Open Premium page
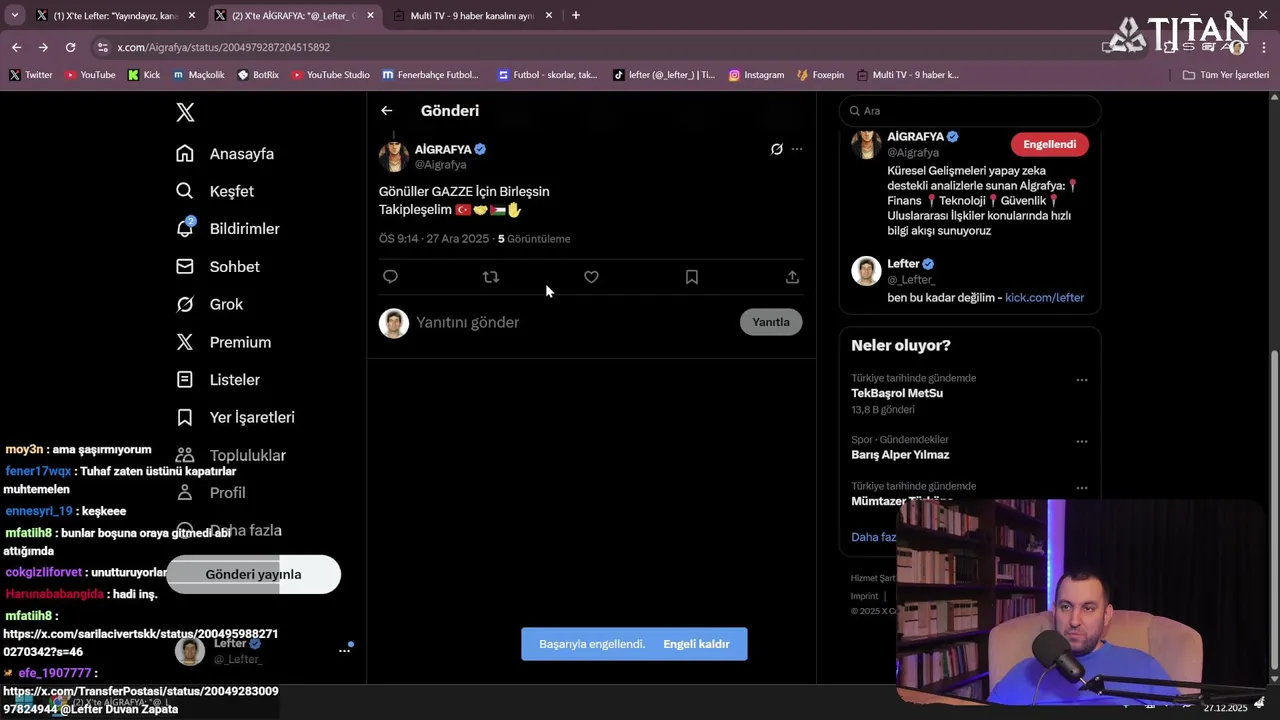Screen dimensions: 1280x720 [x=224, y=342]
